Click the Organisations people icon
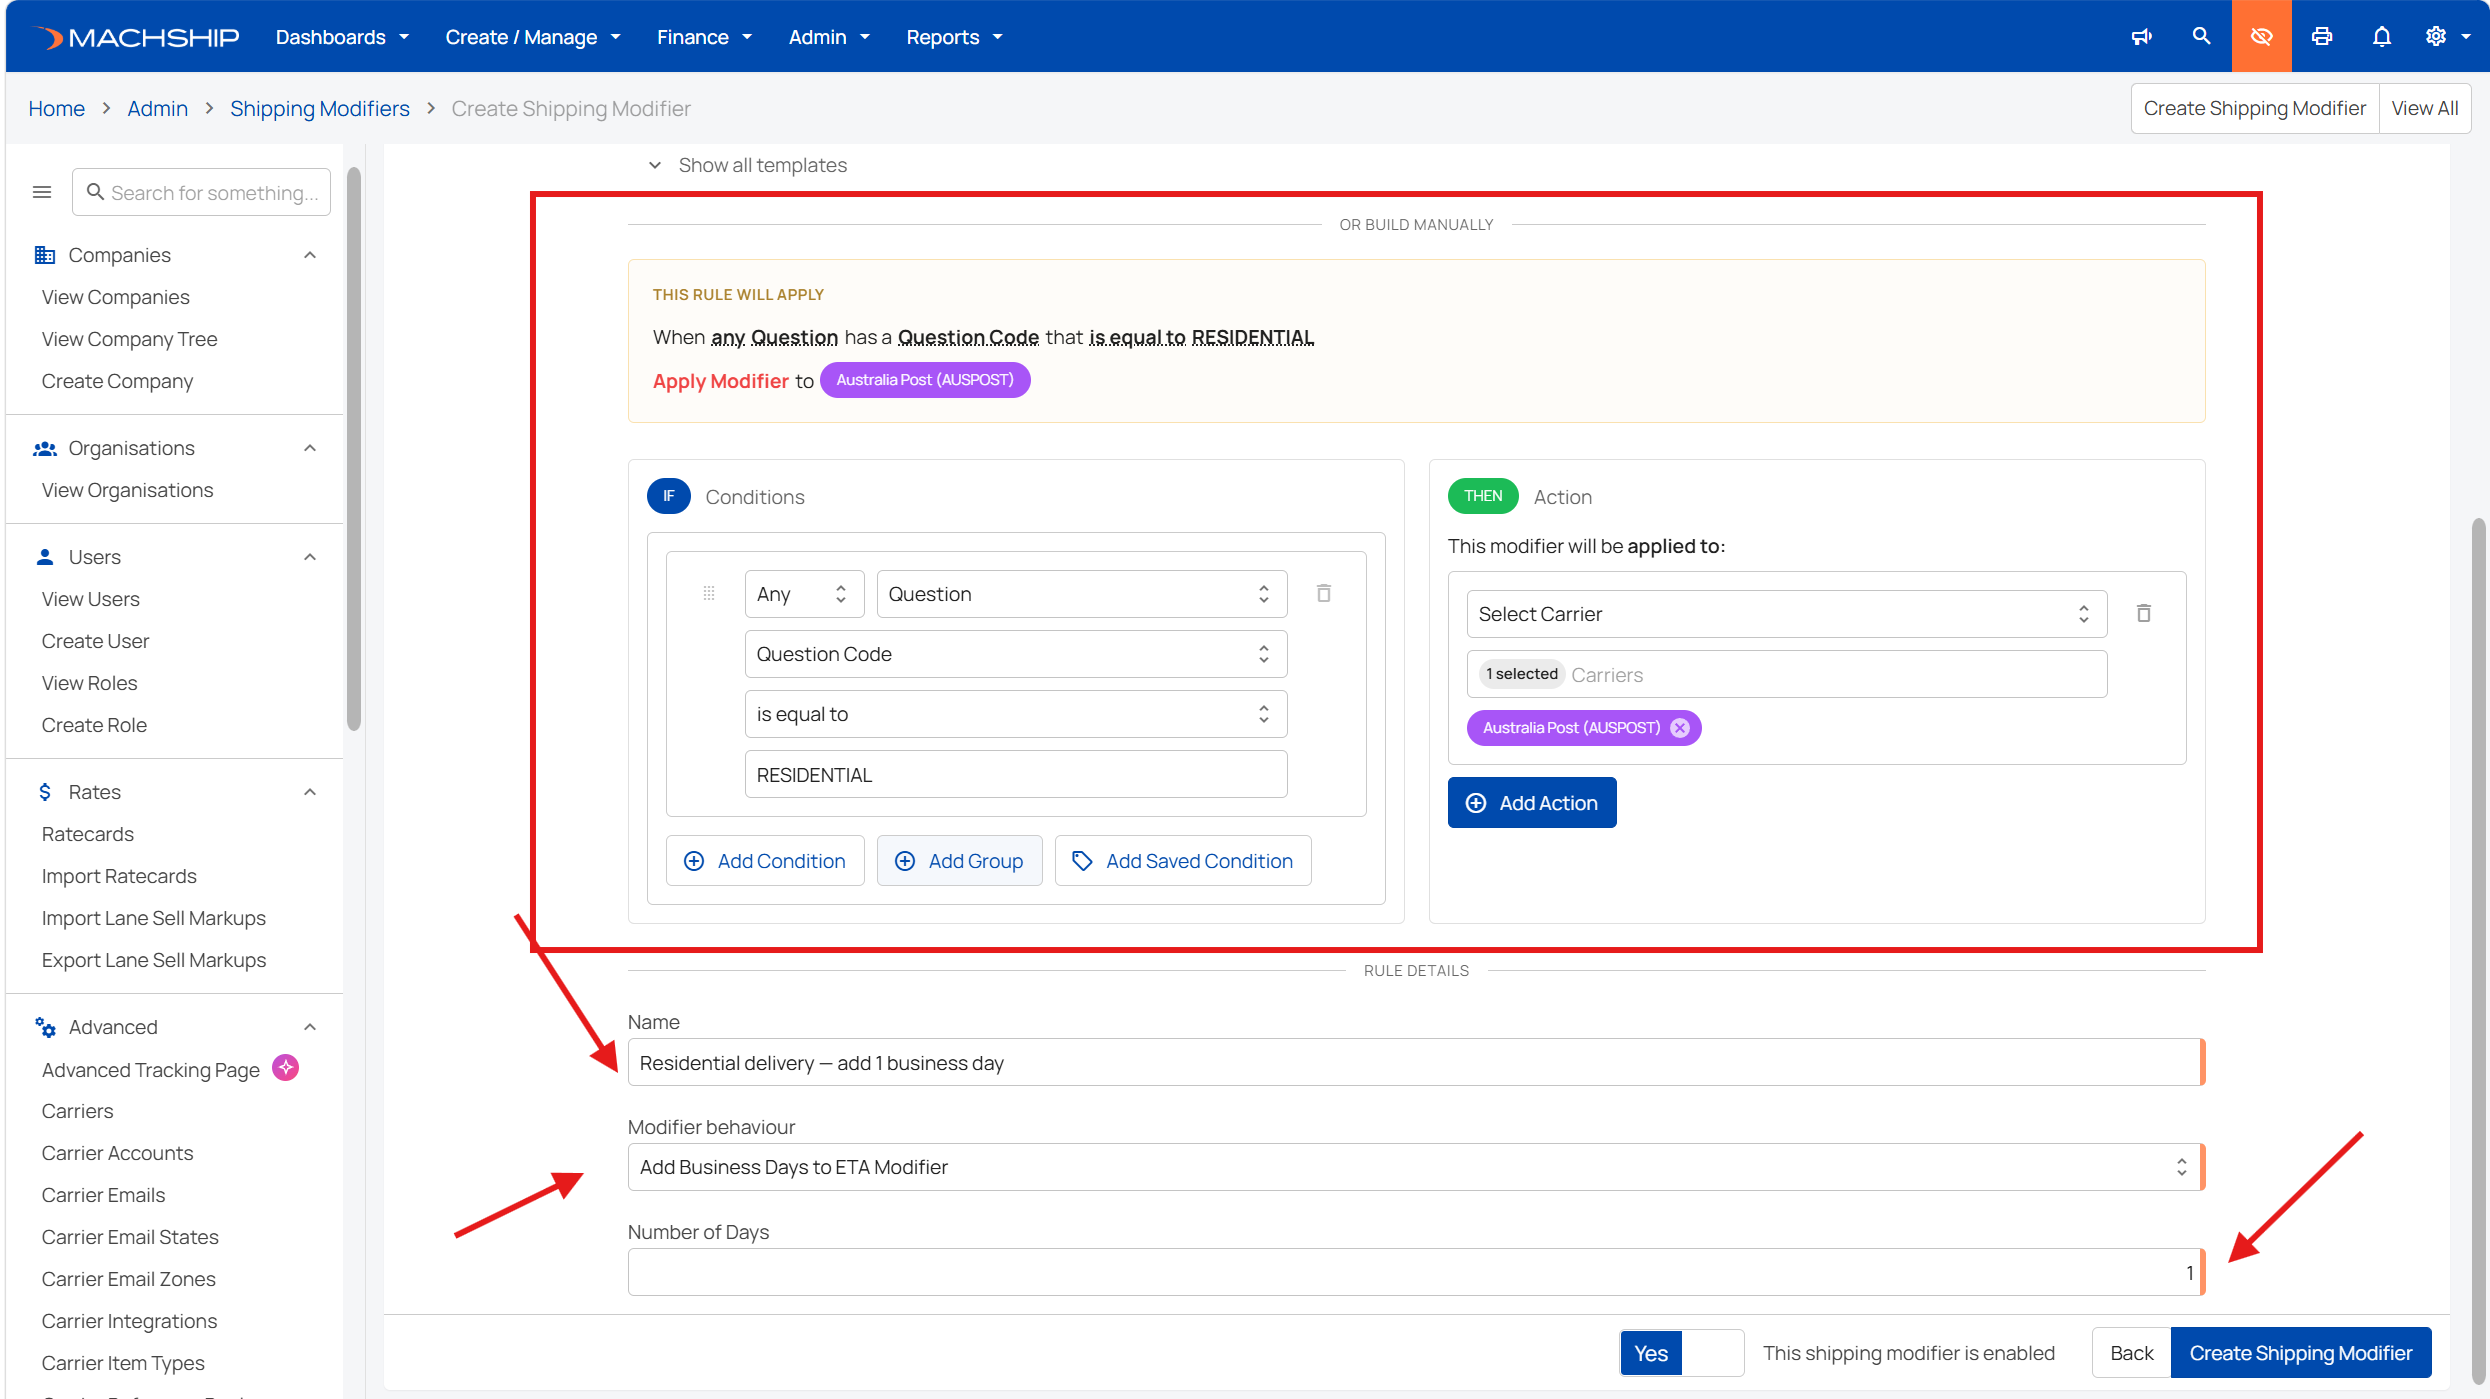The image size is (2490, 1399). (45, 448)
